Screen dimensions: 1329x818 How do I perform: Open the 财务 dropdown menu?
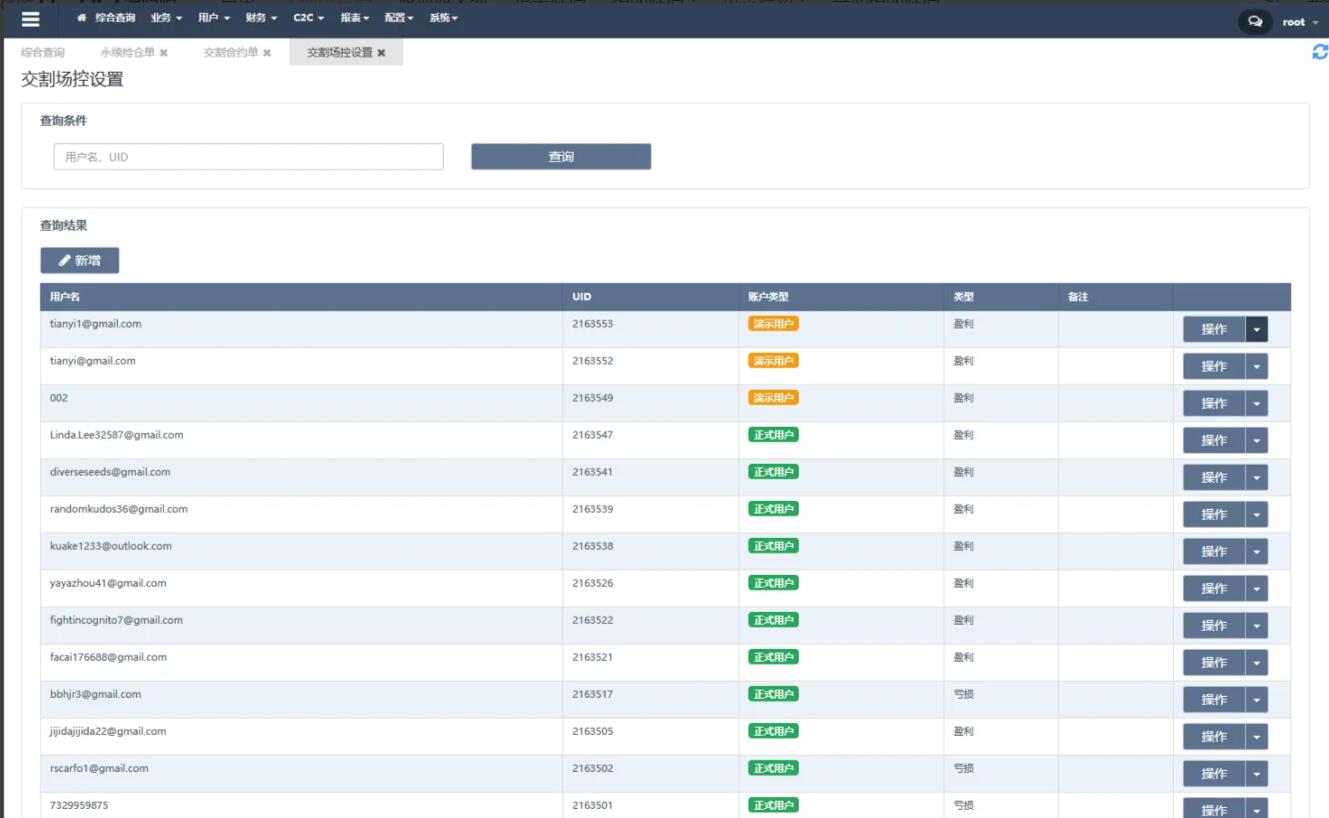coord(261,18)
